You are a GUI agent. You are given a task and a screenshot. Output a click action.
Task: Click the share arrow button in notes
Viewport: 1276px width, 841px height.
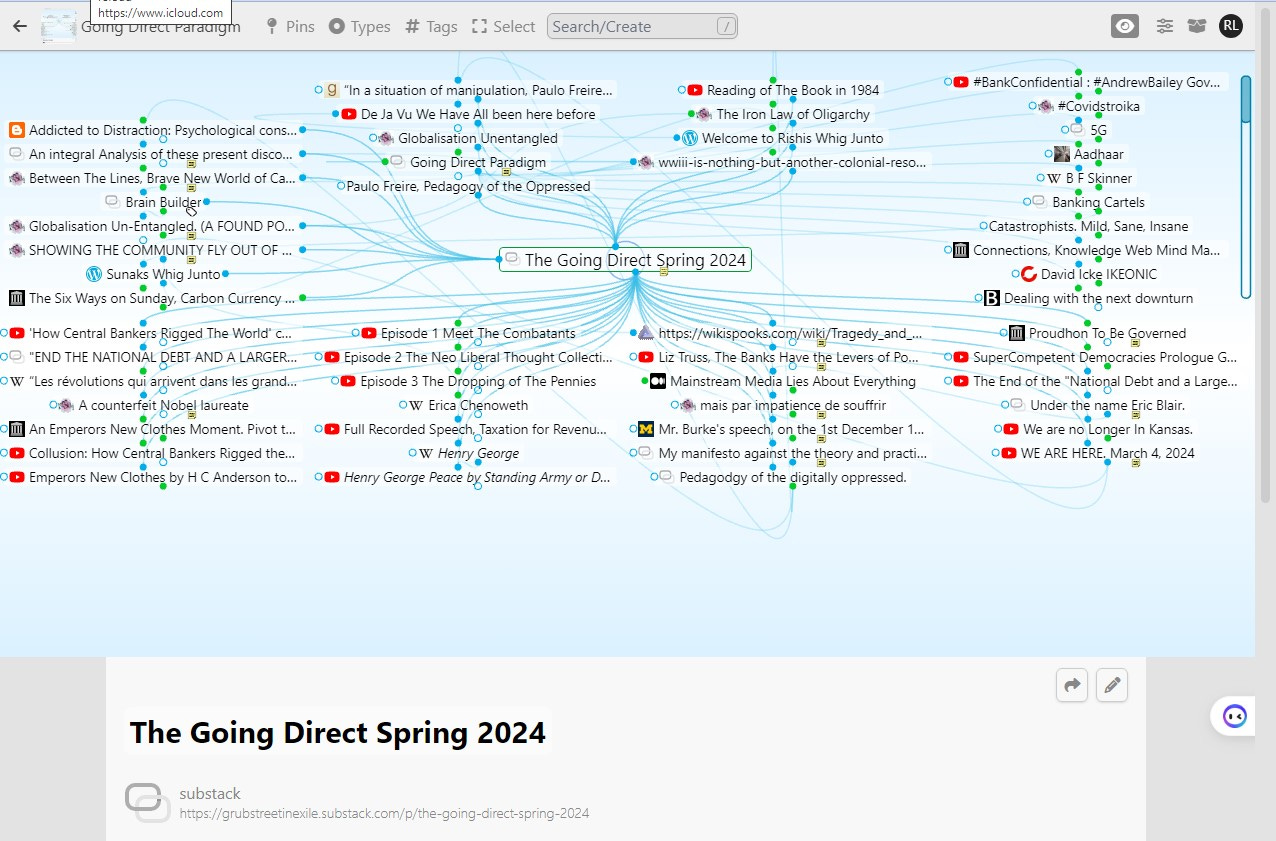pos(1072,686)
